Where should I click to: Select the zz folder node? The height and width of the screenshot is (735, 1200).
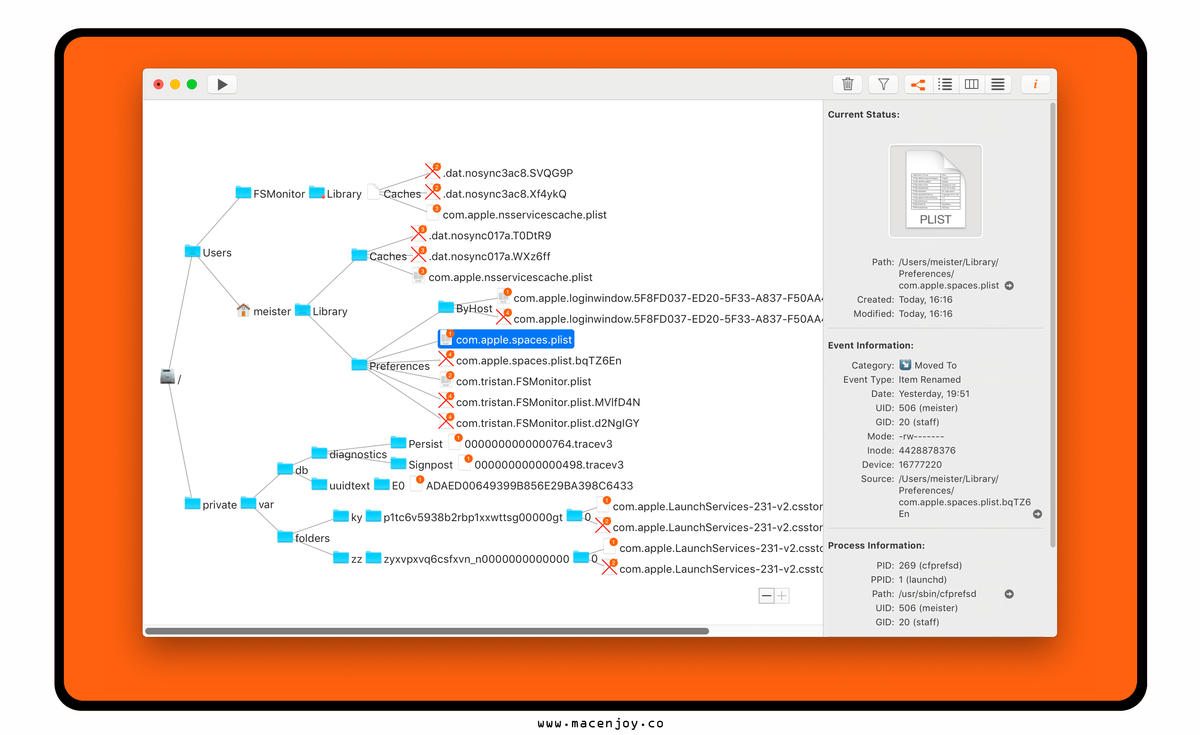[348, 558]
